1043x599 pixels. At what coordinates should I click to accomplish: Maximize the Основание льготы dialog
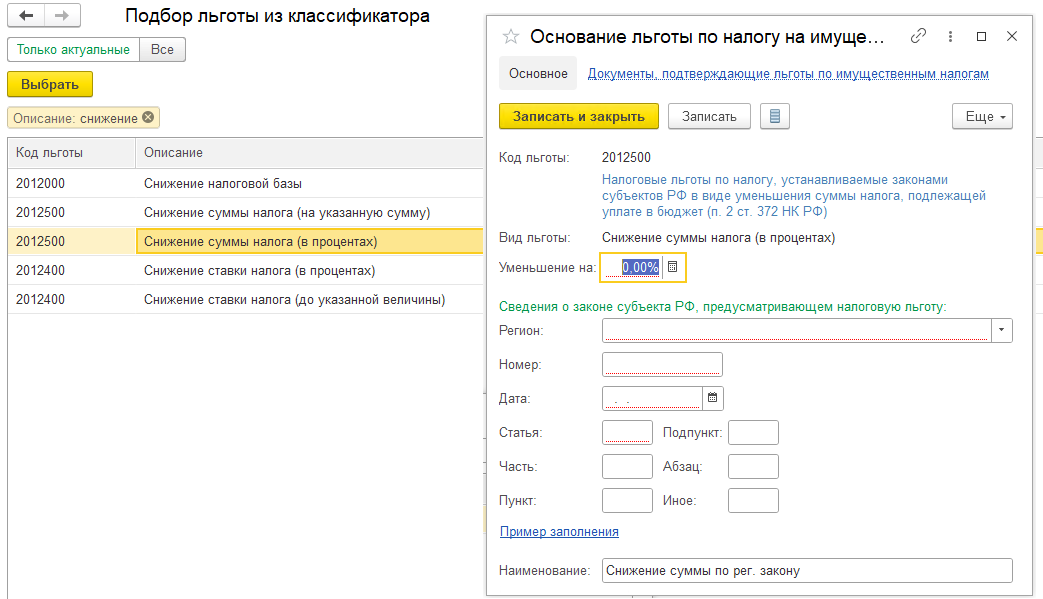981,37
